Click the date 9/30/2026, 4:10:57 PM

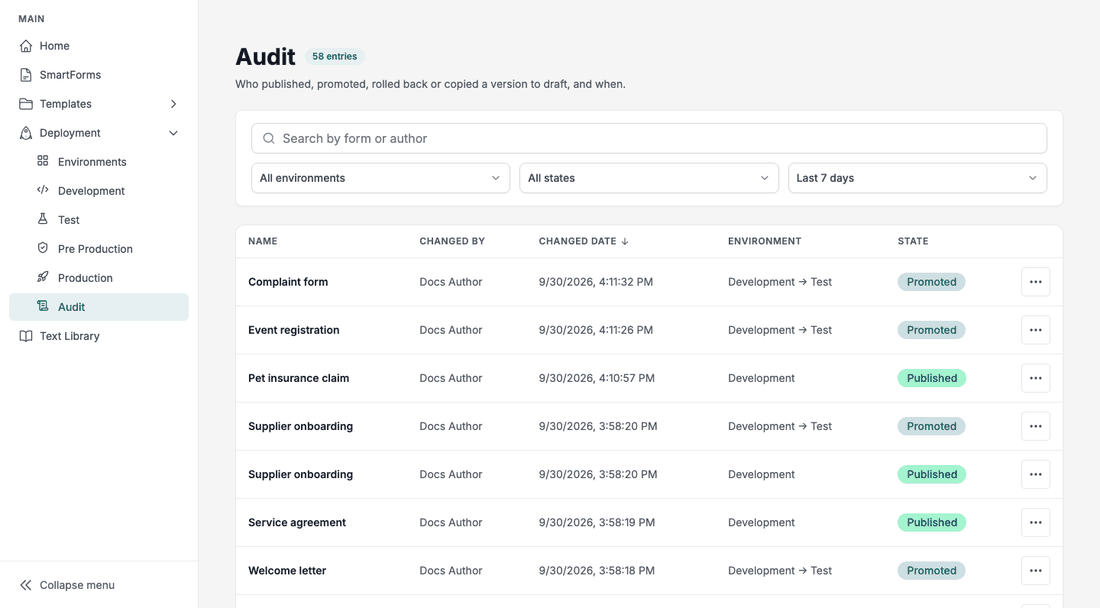596,378
